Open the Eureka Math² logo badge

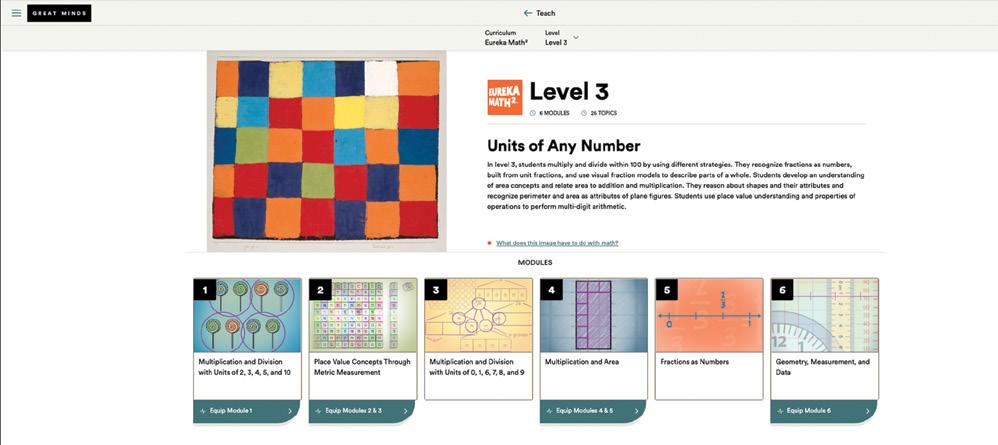505,97
